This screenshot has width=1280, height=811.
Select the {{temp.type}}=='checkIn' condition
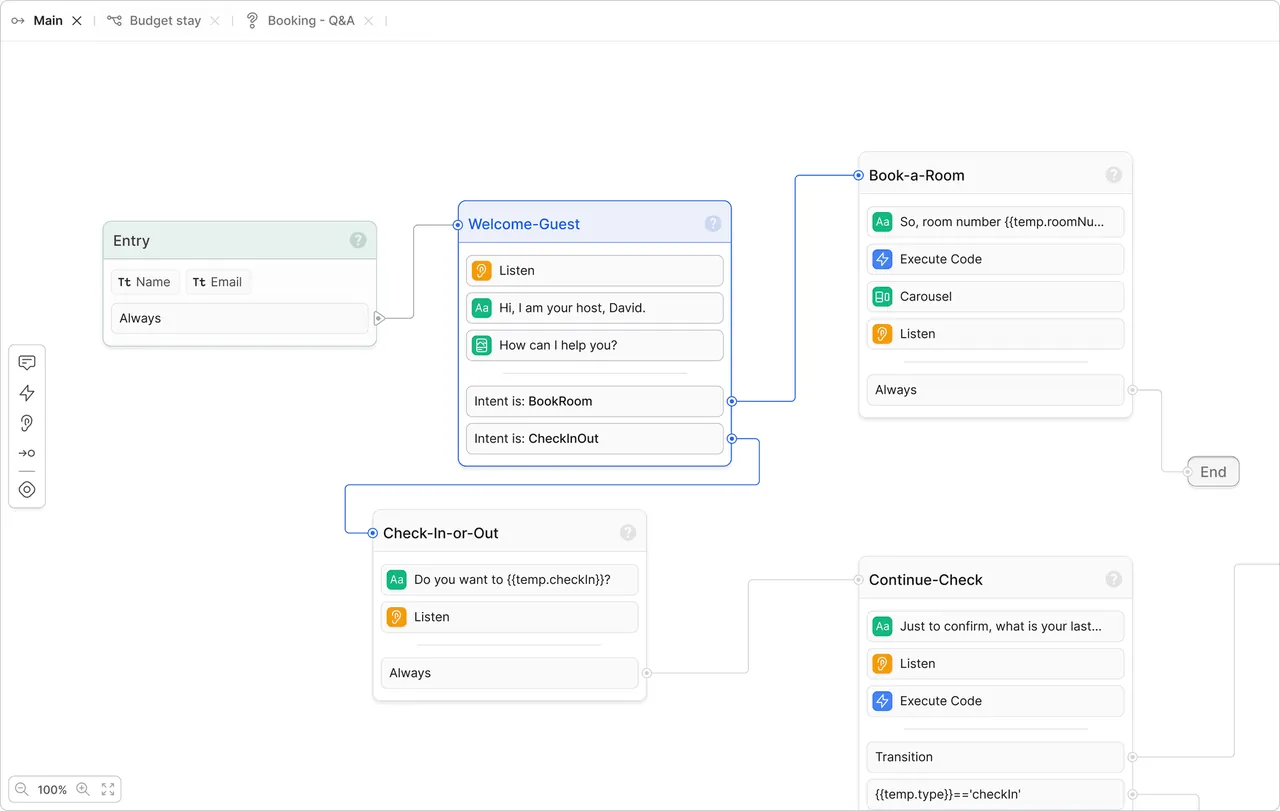pos(995,794)
